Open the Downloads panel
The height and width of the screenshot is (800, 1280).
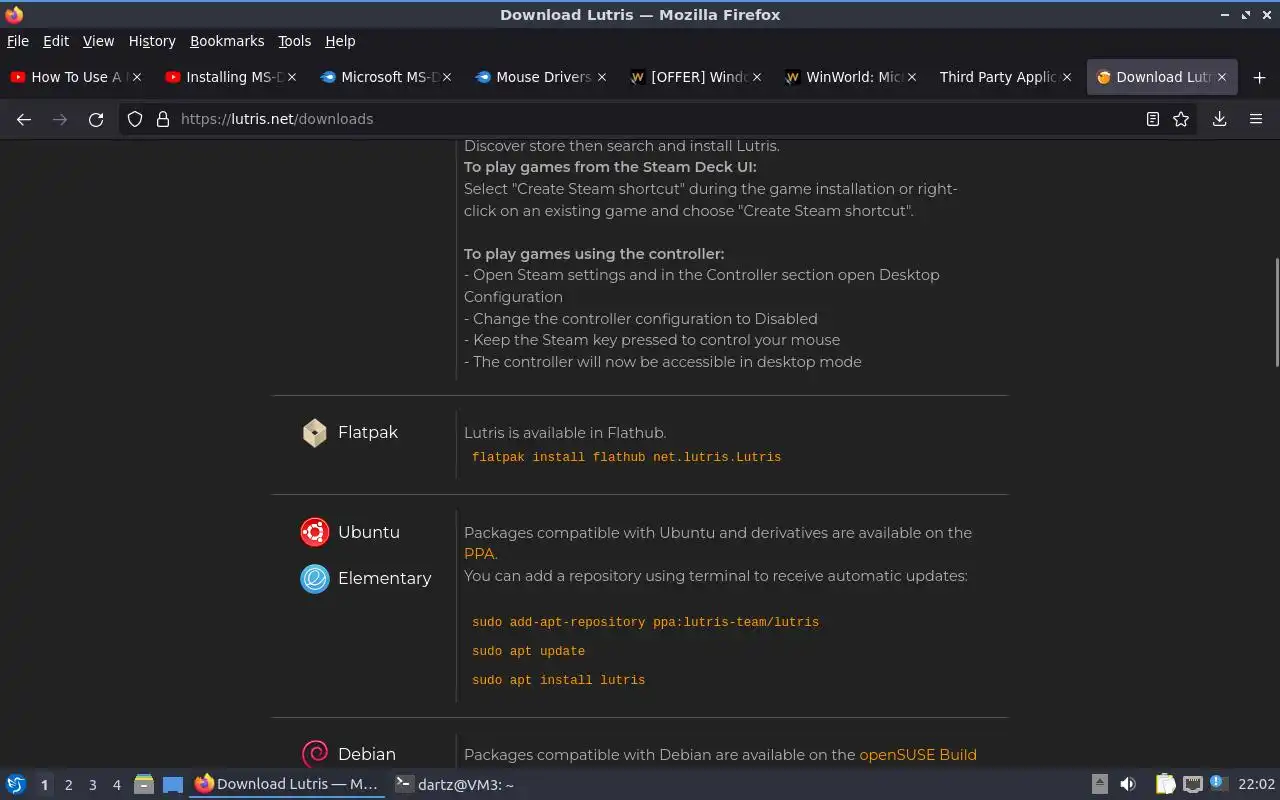pos(1220,119)
